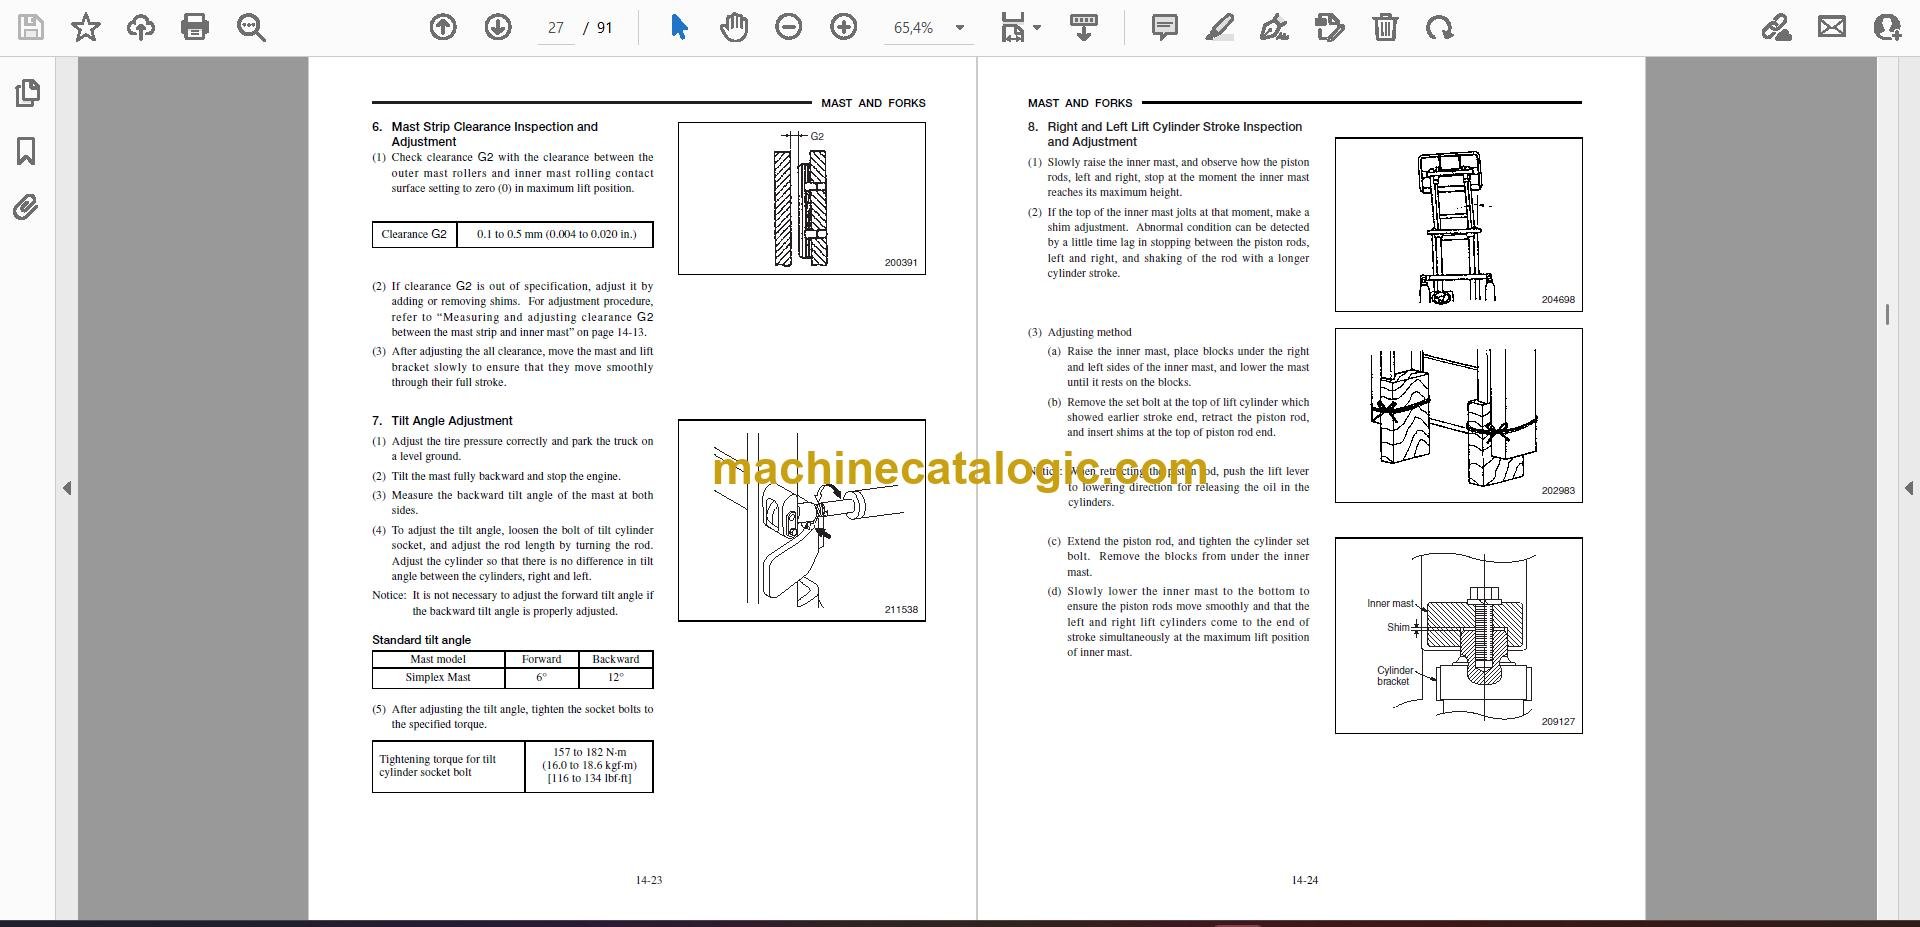Open the share with others icon
The height and width of the screenshot is (927, 1920).
pos(1887,27)
